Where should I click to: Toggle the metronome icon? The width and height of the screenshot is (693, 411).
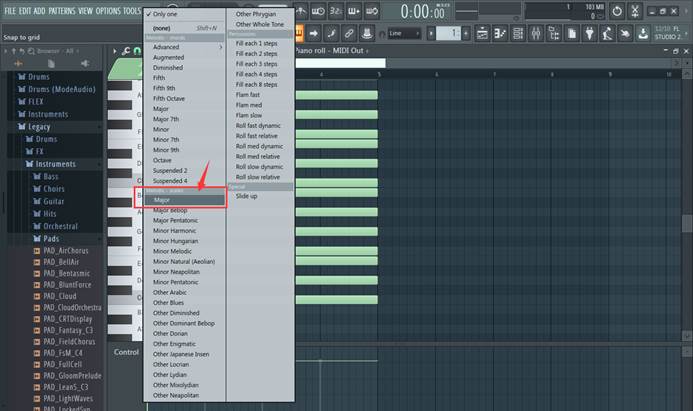[301, 11]
